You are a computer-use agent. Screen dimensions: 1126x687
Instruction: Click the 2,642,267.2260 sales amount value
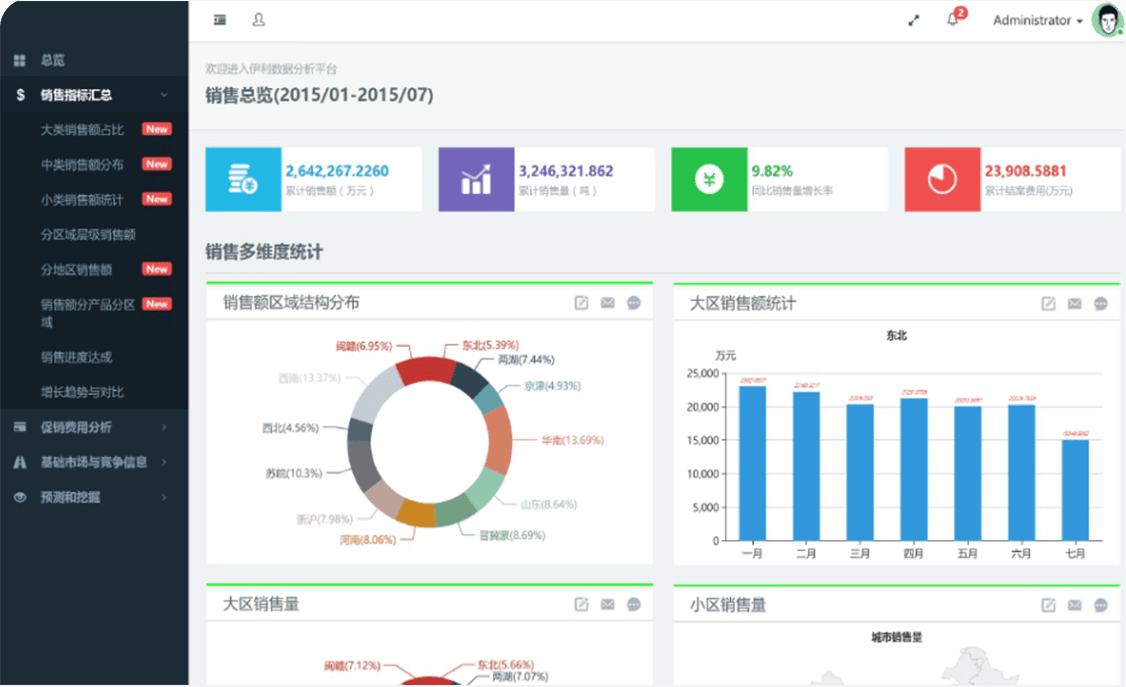tap(337, 171)
